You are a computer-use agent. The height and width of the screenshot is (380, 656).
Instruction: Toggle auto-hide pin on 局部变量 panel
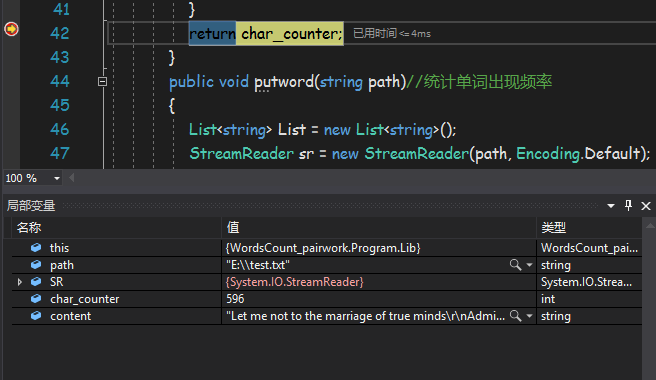628,205
